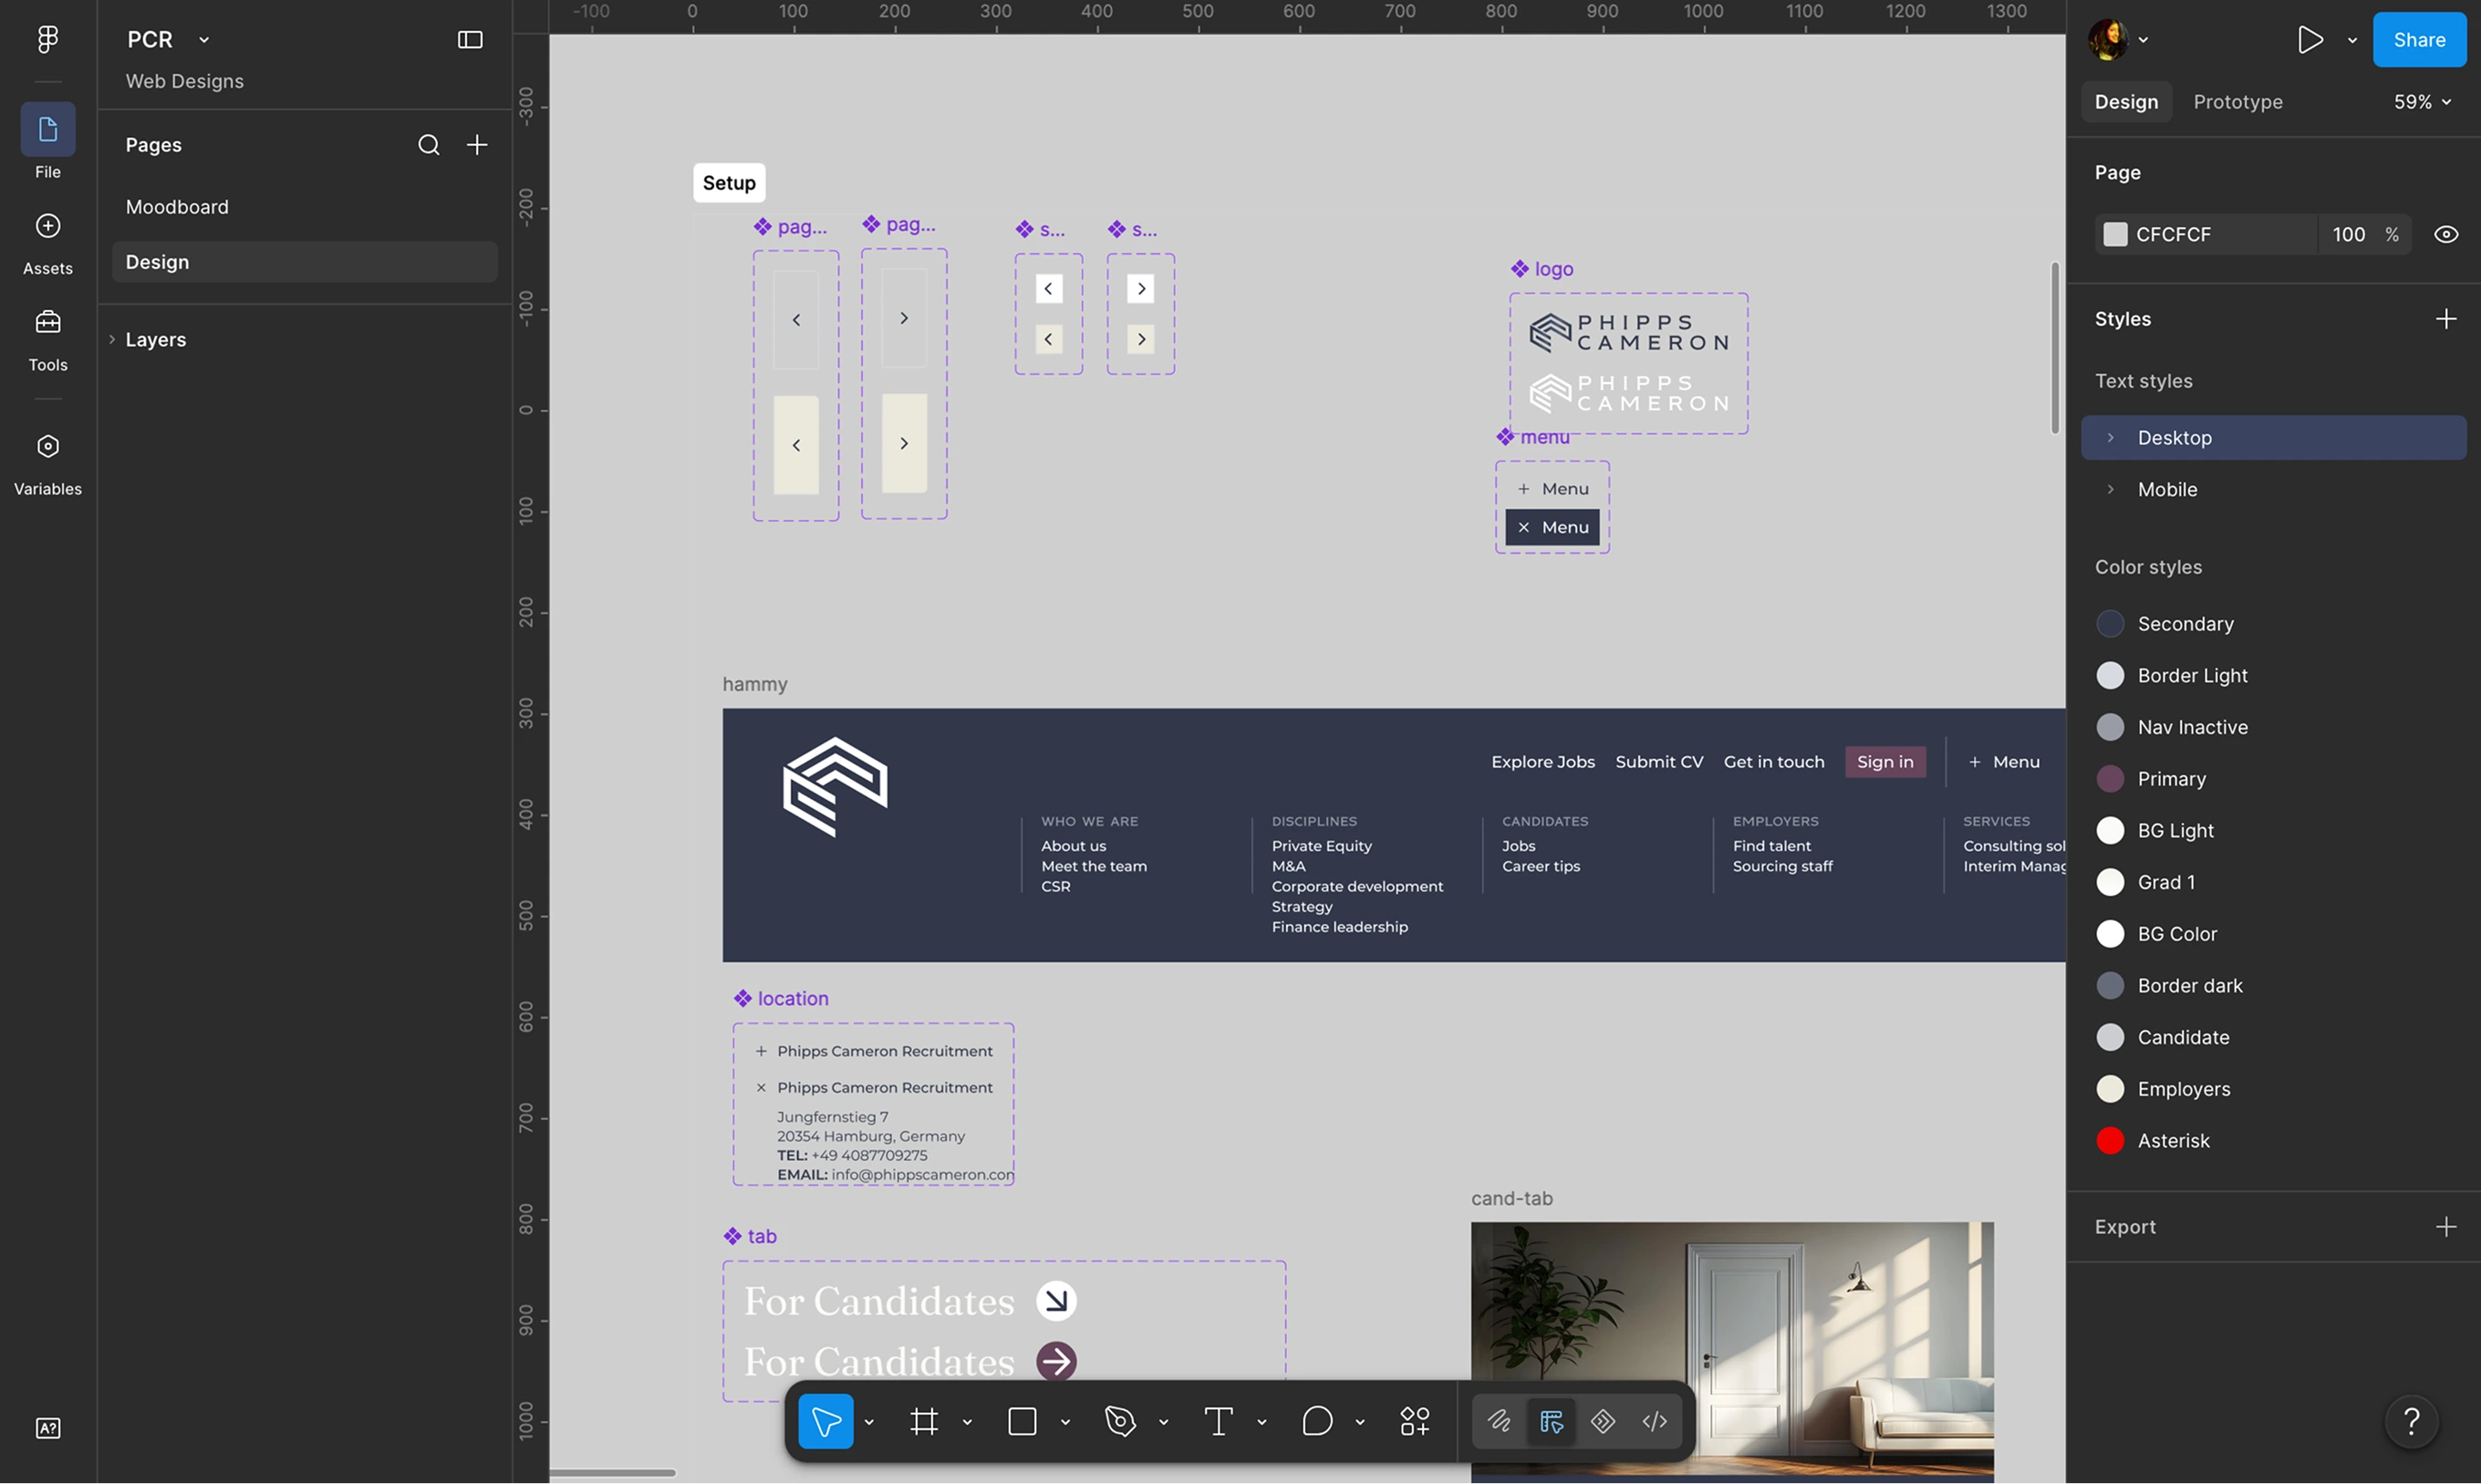
Task: Select the Pen tool
Action: coord(1120,1421)
